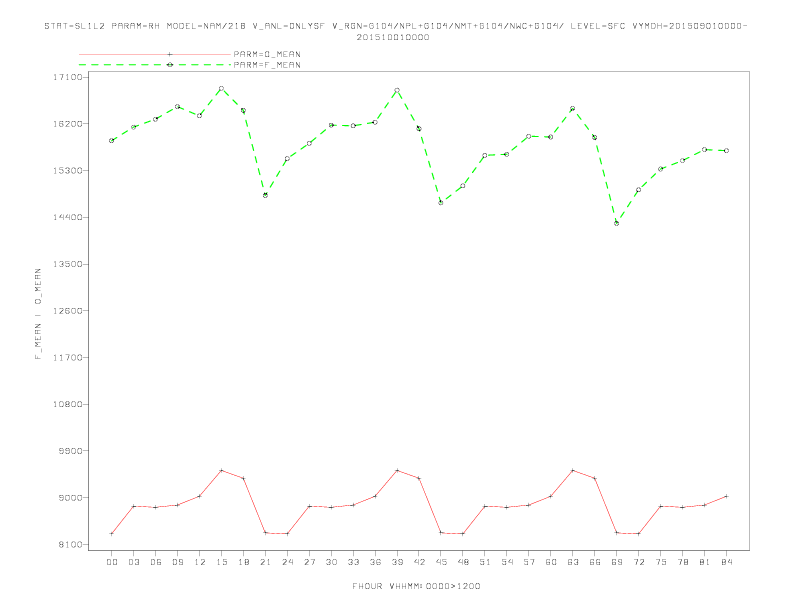The height and width of the screenshot is (612, 792).
Task: Select red O_MEAN data point at hour 00
Action: coord(112,534)
